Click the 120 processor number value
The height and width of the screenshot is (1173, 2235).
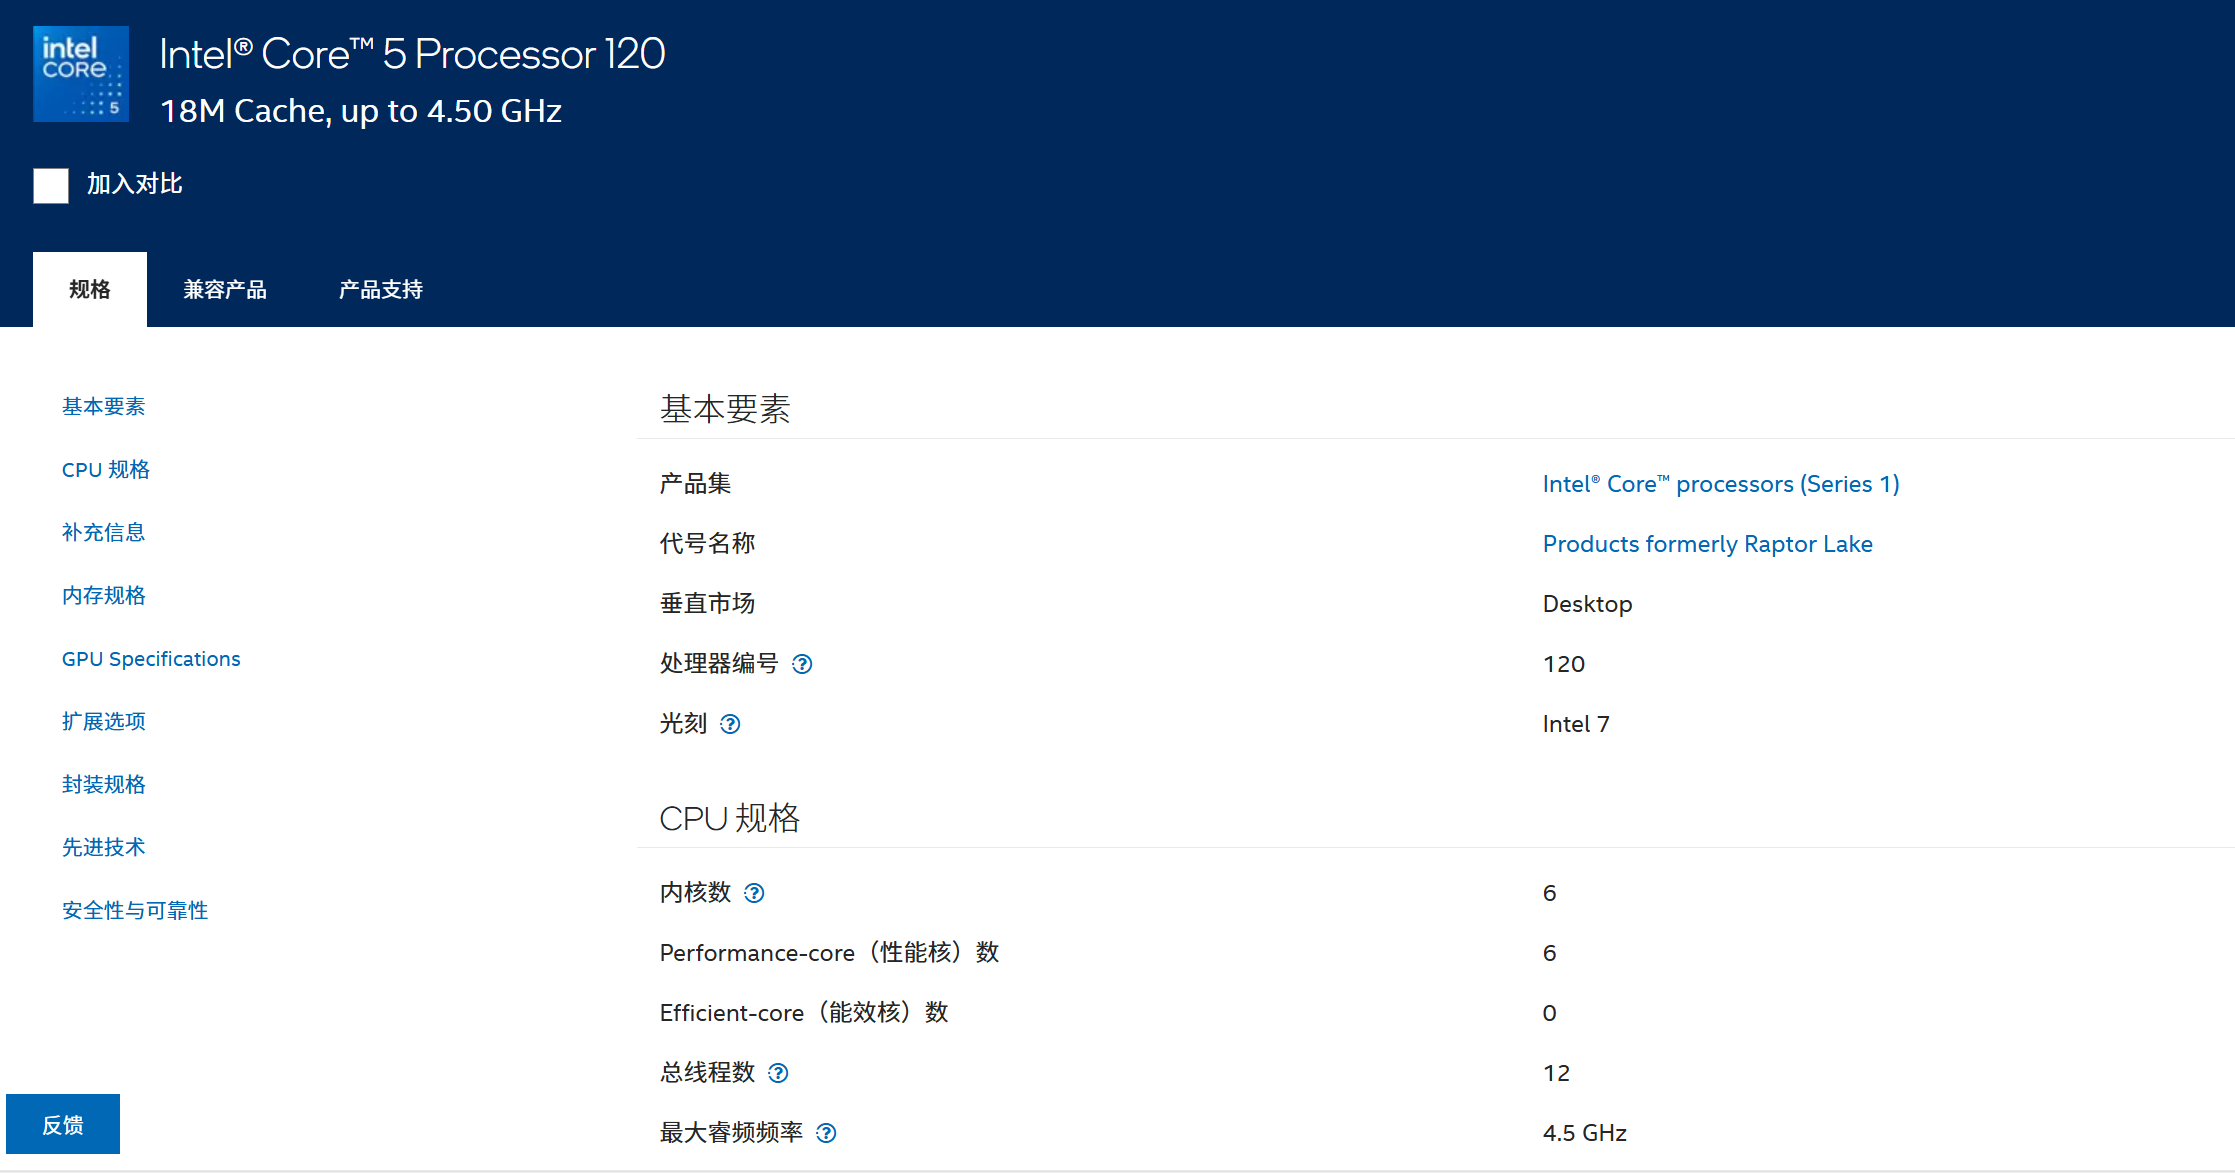[x=1564, y=664]
